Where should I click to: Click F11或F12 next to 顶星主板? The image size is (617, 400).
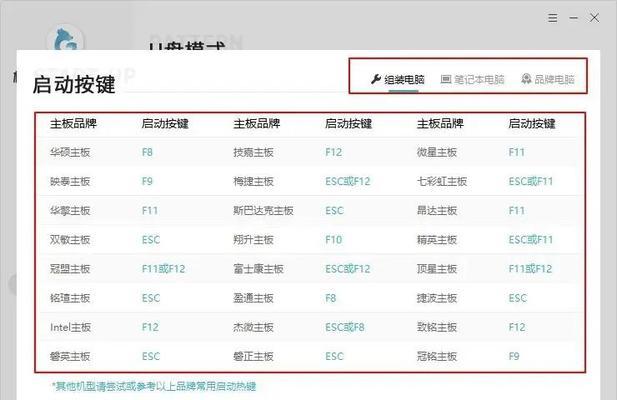(x=530, y=269)
